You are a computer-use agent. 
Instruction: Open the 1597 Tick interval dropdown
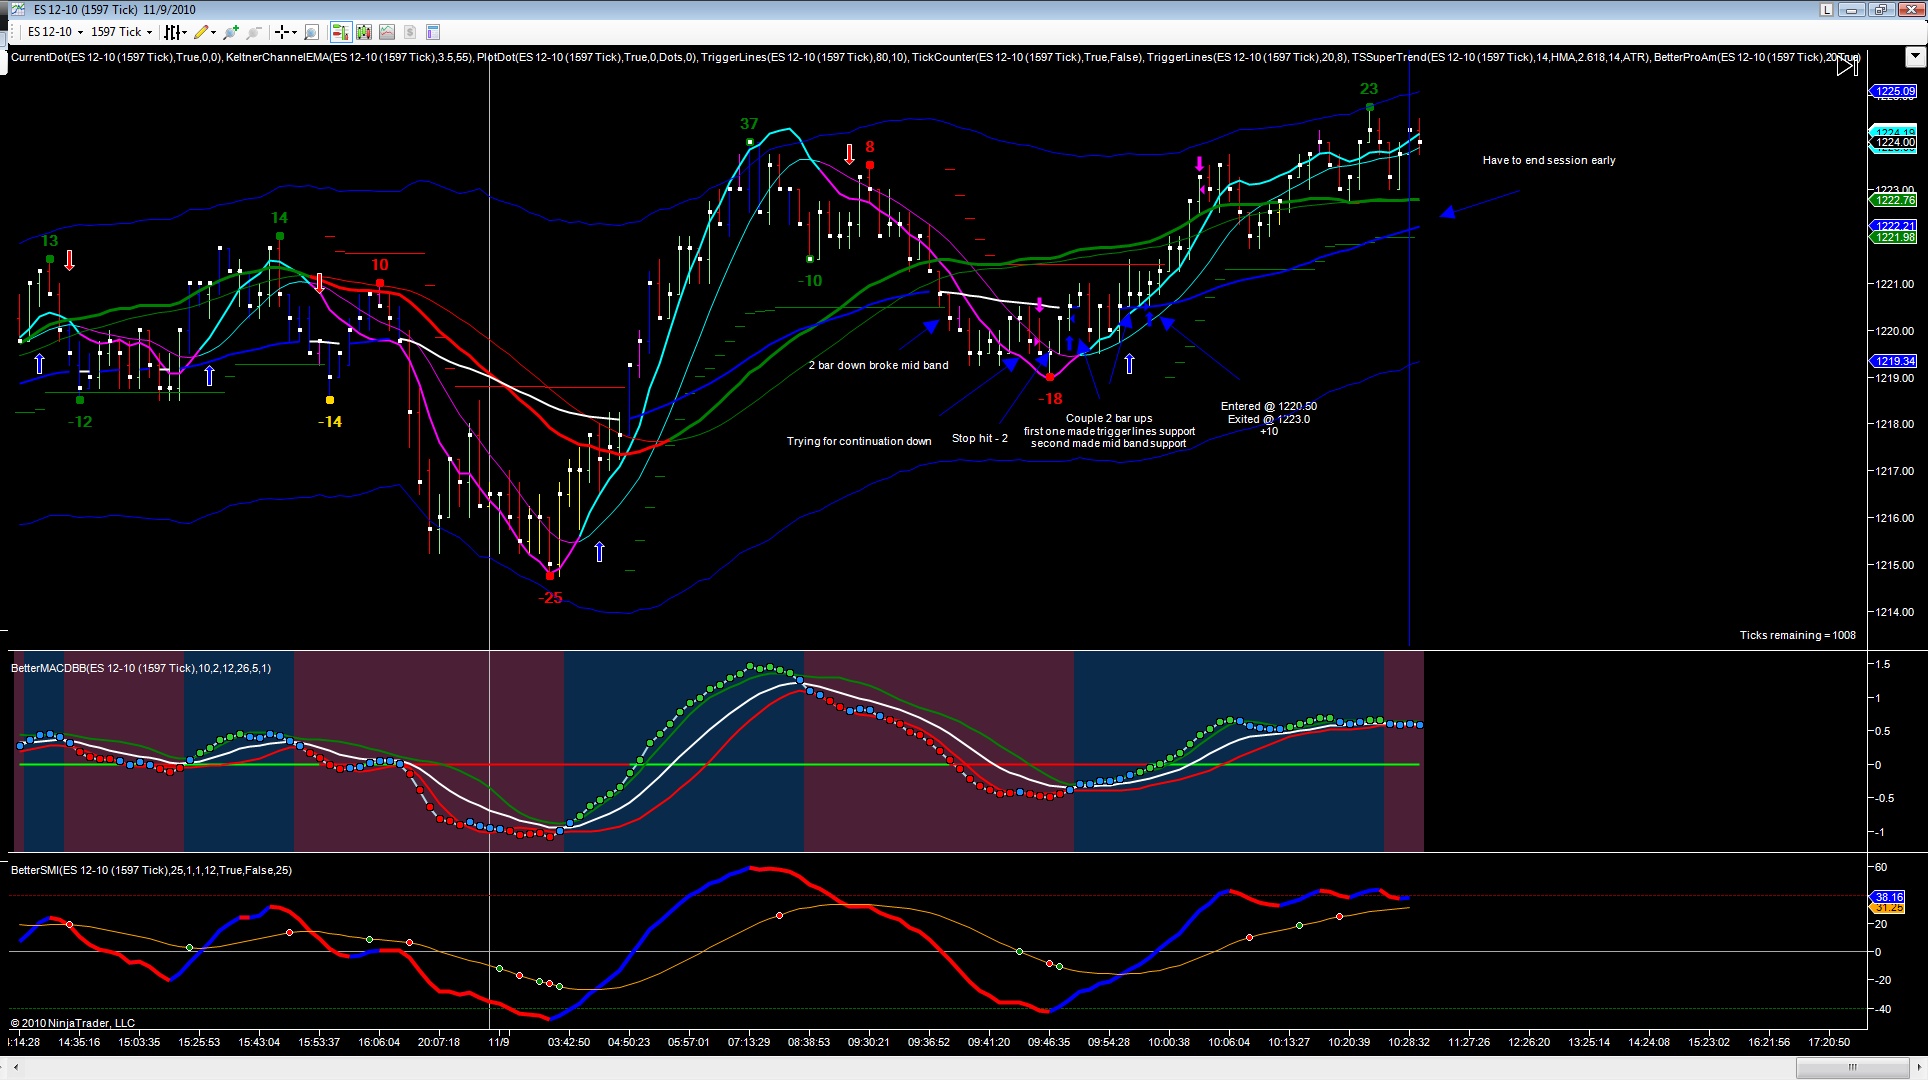121,32
